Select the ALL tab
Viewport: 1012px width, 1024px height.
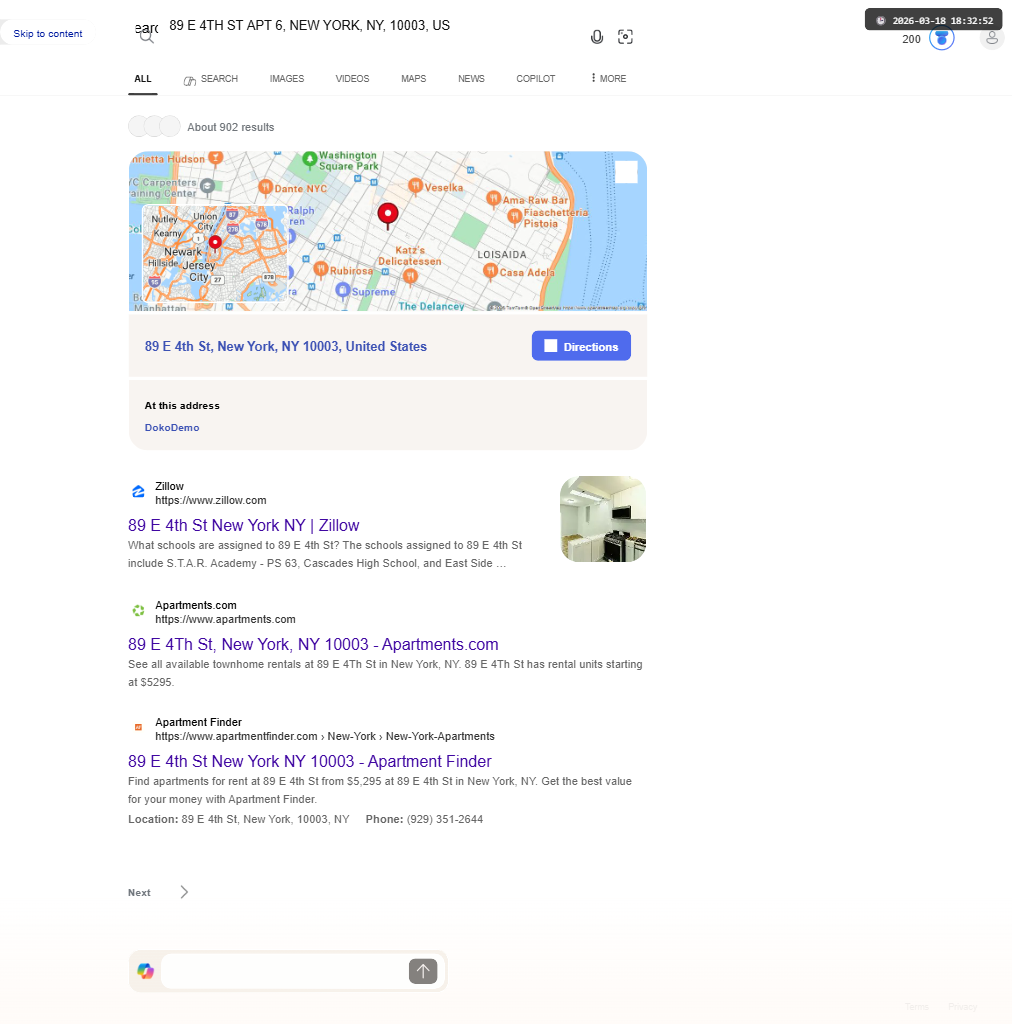[142, 78]
